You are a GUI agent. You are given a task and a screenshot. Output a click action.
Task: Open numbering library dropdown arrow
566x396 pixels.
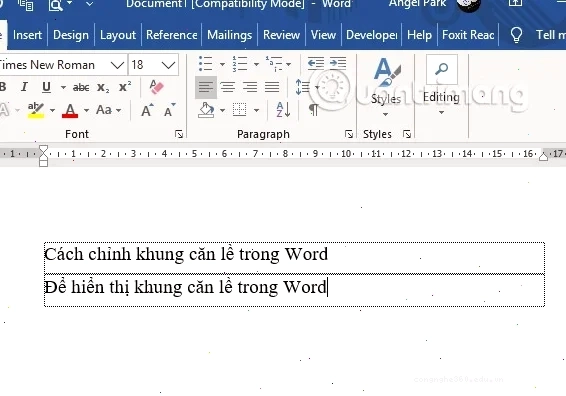click(256, 65)
